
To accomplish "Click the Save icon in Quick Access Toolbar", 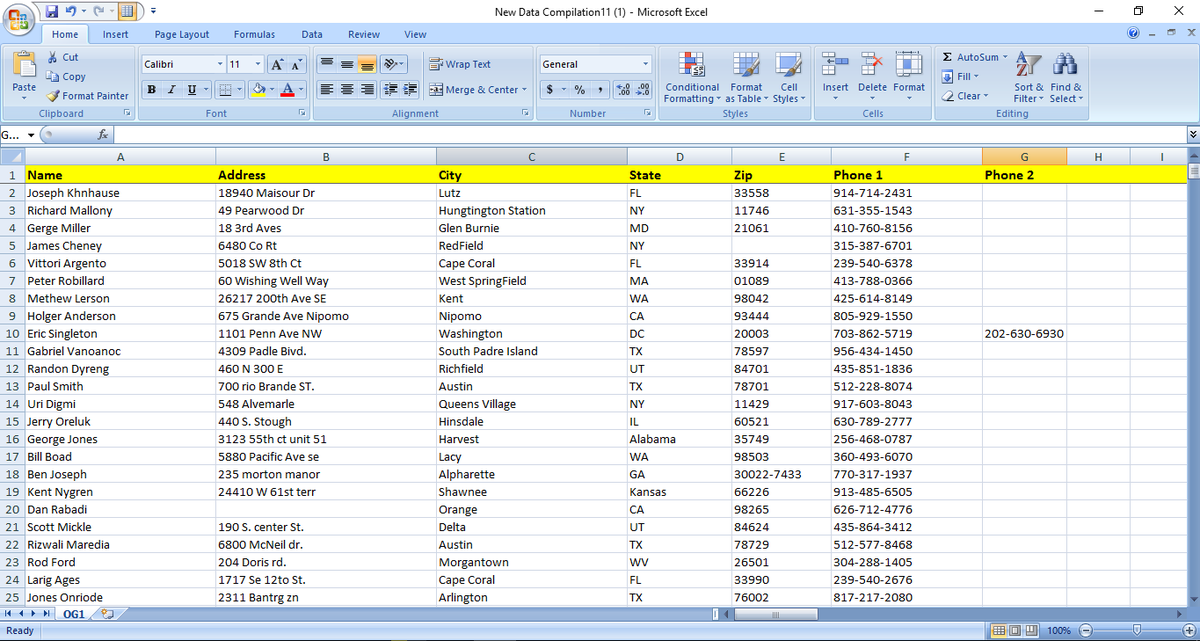I will pyautogui.click(x=52, y=11).
